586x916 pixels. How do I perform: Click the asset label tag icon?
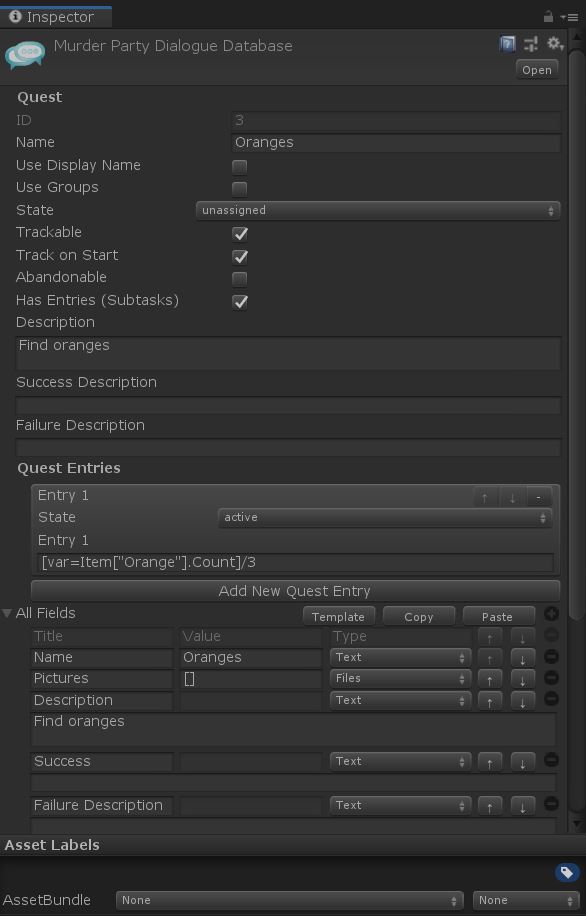pyautogui.click(x=566, y=873)
